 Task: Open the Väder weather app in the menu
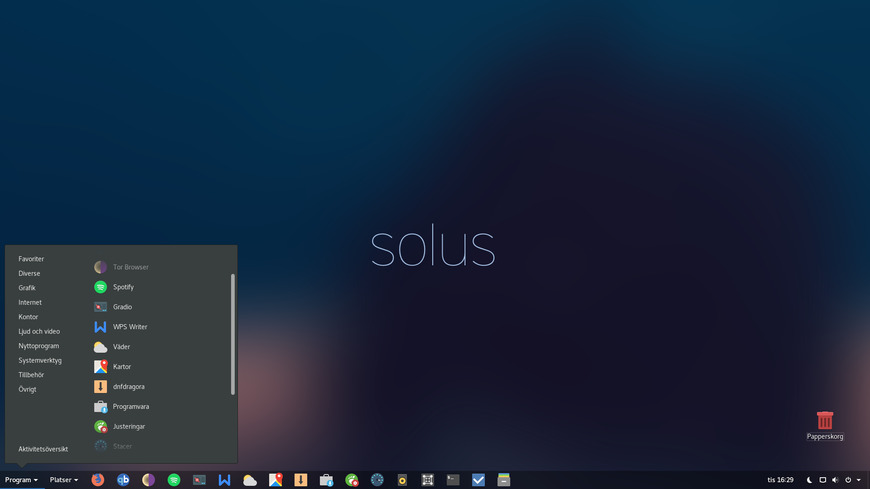click(121, 347)
